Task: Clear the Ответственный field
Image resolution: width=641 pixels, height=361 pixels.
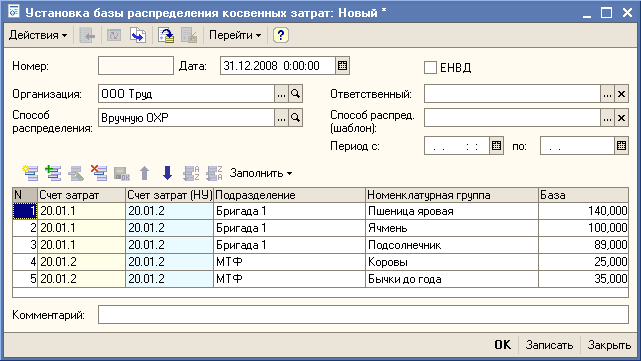Action: point(621,94)
